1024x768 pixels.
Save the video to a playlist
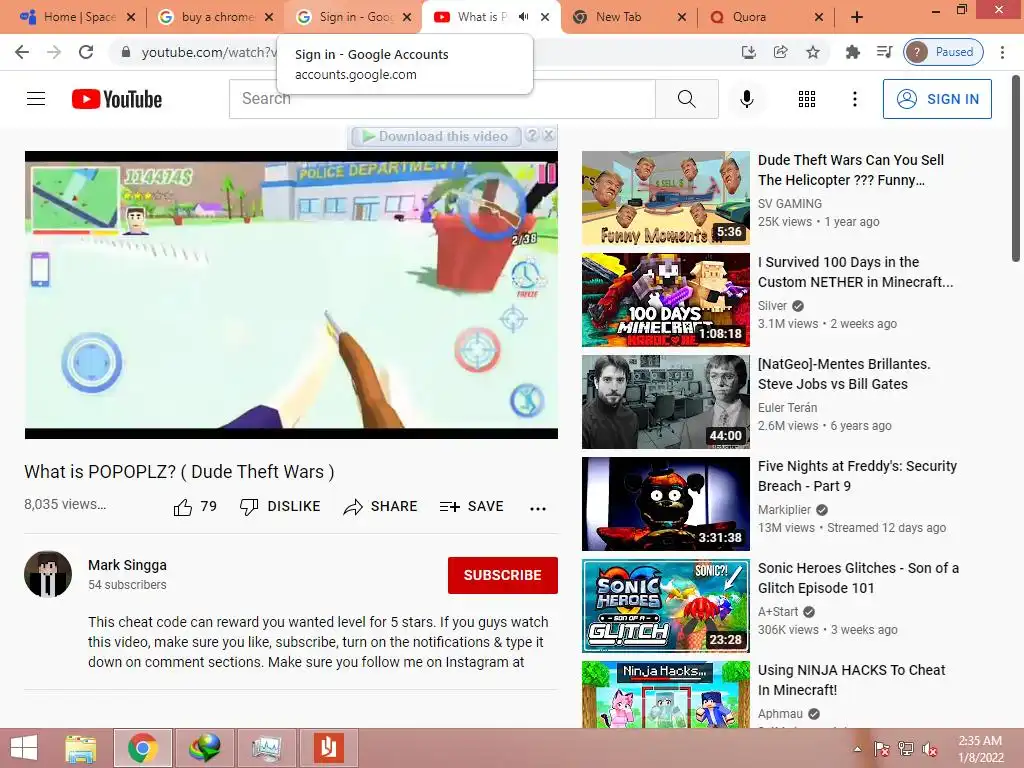pyautogui.click(x=471, y=507)
